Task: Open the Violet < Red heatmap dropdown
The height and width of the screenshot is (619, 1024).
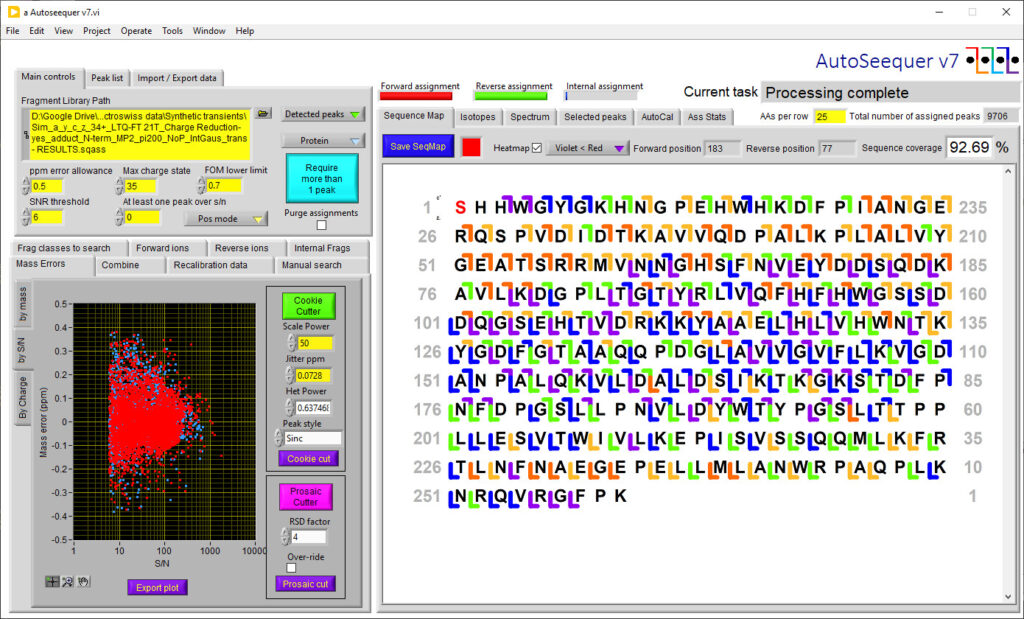Action: tap(586, 148)
